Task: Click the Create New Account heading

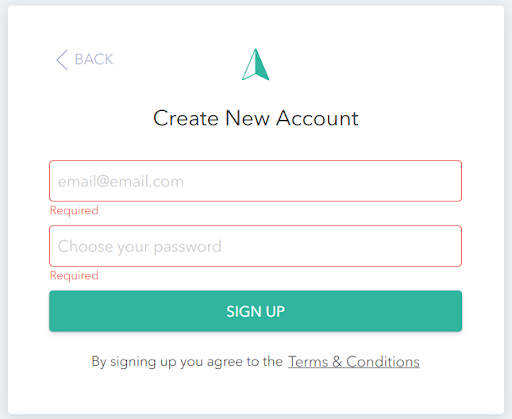Action: [256, 118]
